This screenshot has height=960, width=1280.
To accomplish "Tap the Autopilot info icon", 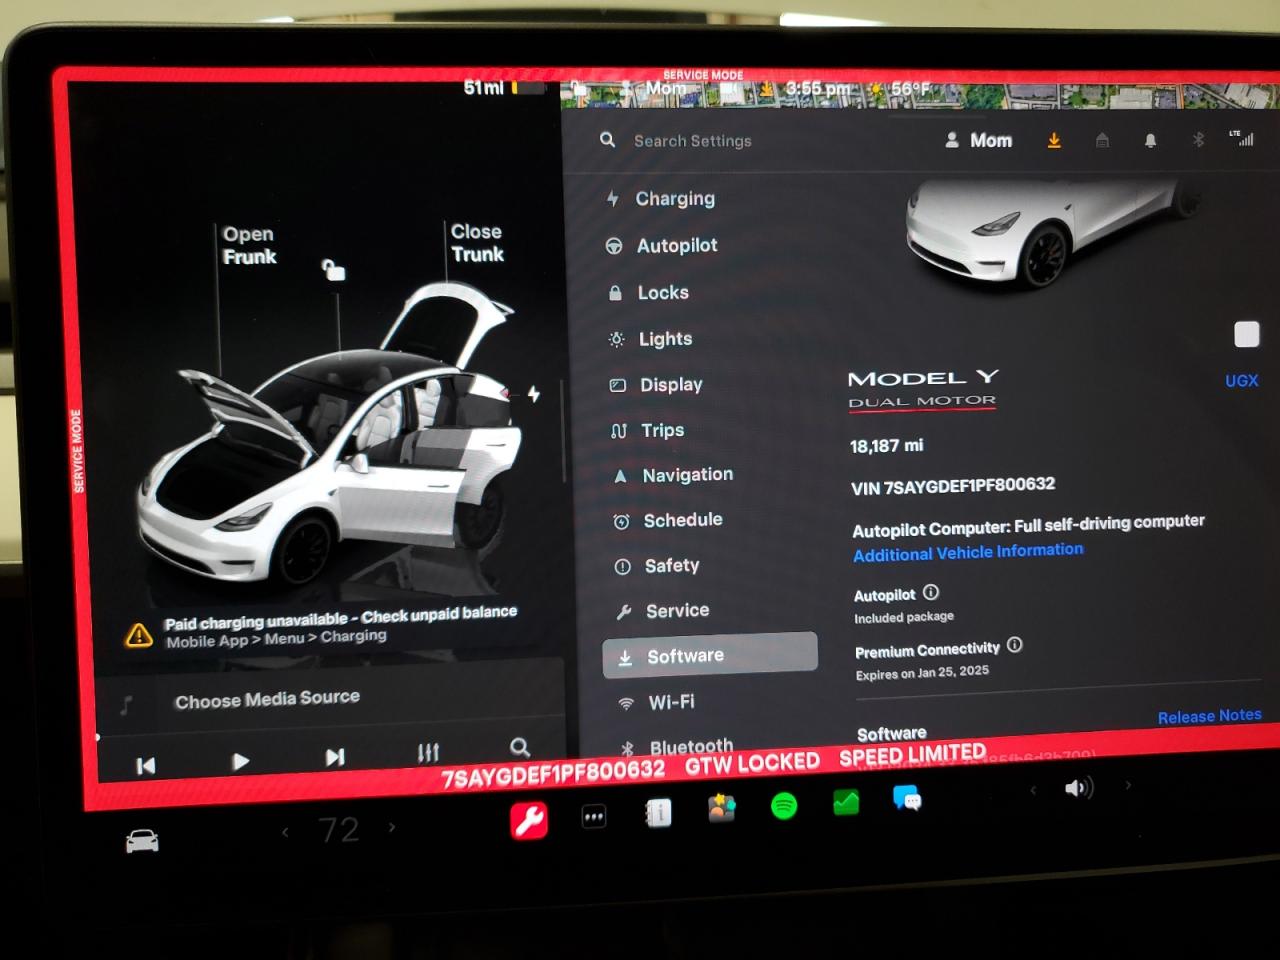I will [931, 592].
